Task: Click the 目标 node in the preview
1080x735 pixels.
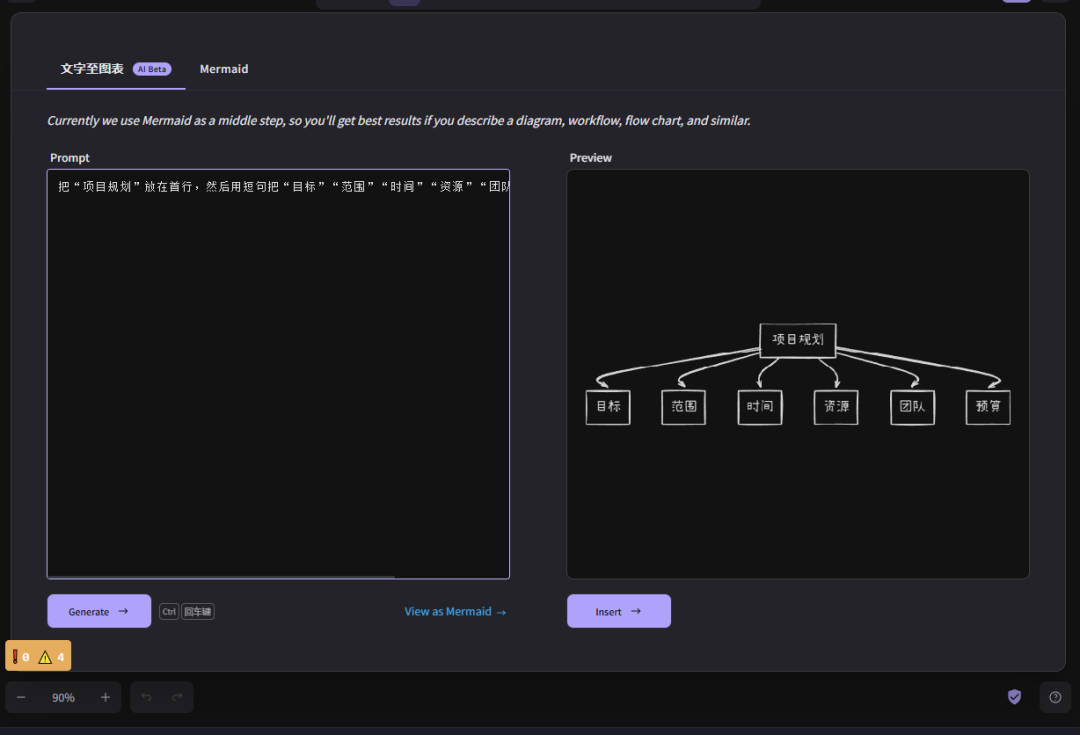Action: coord(608,407)
